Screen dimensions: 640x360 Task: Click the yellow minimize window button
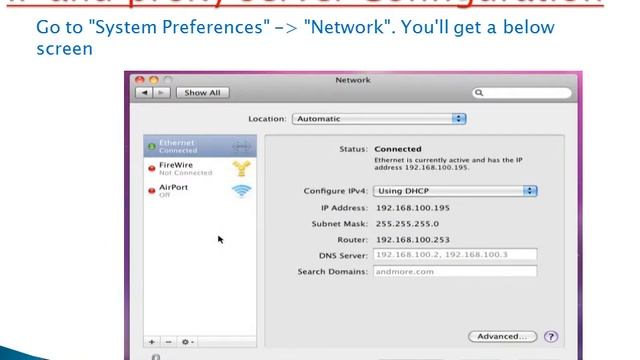pos(154,80)
